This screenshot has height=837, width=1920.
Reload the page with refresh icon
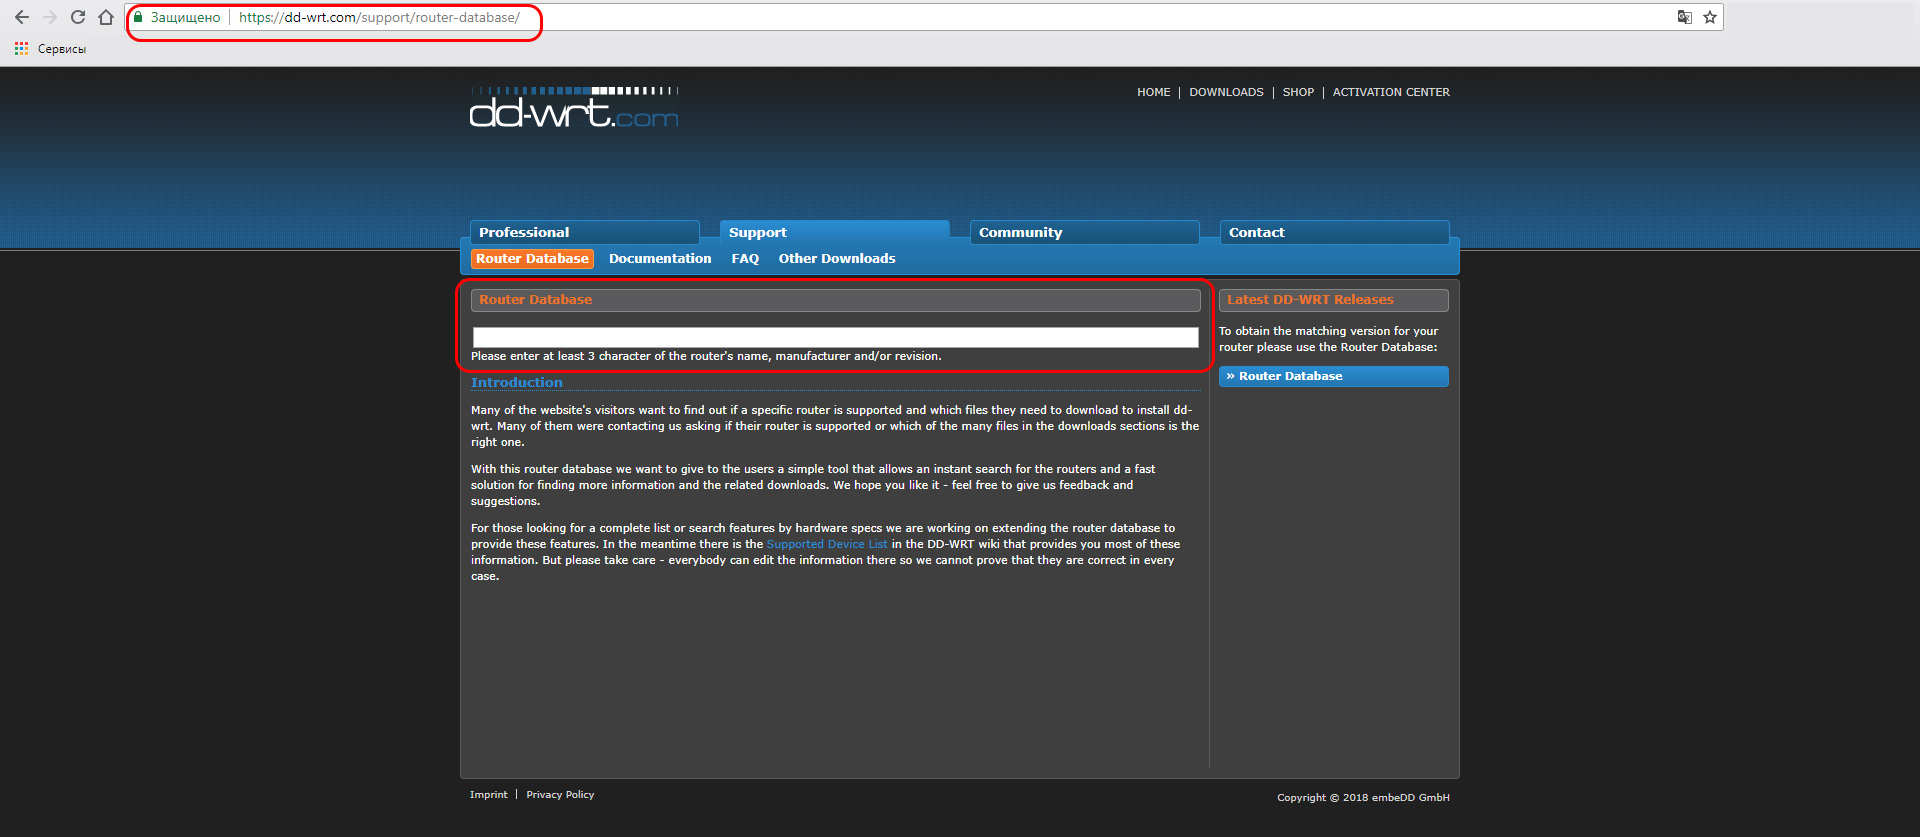point(78,17)
